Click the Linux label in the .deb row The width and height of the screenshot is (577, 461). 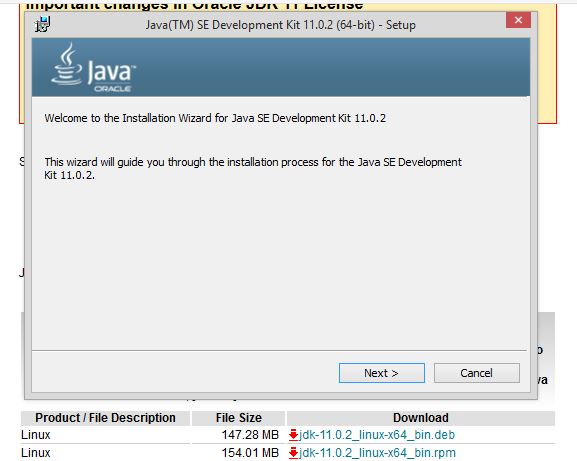click(36, 435)
